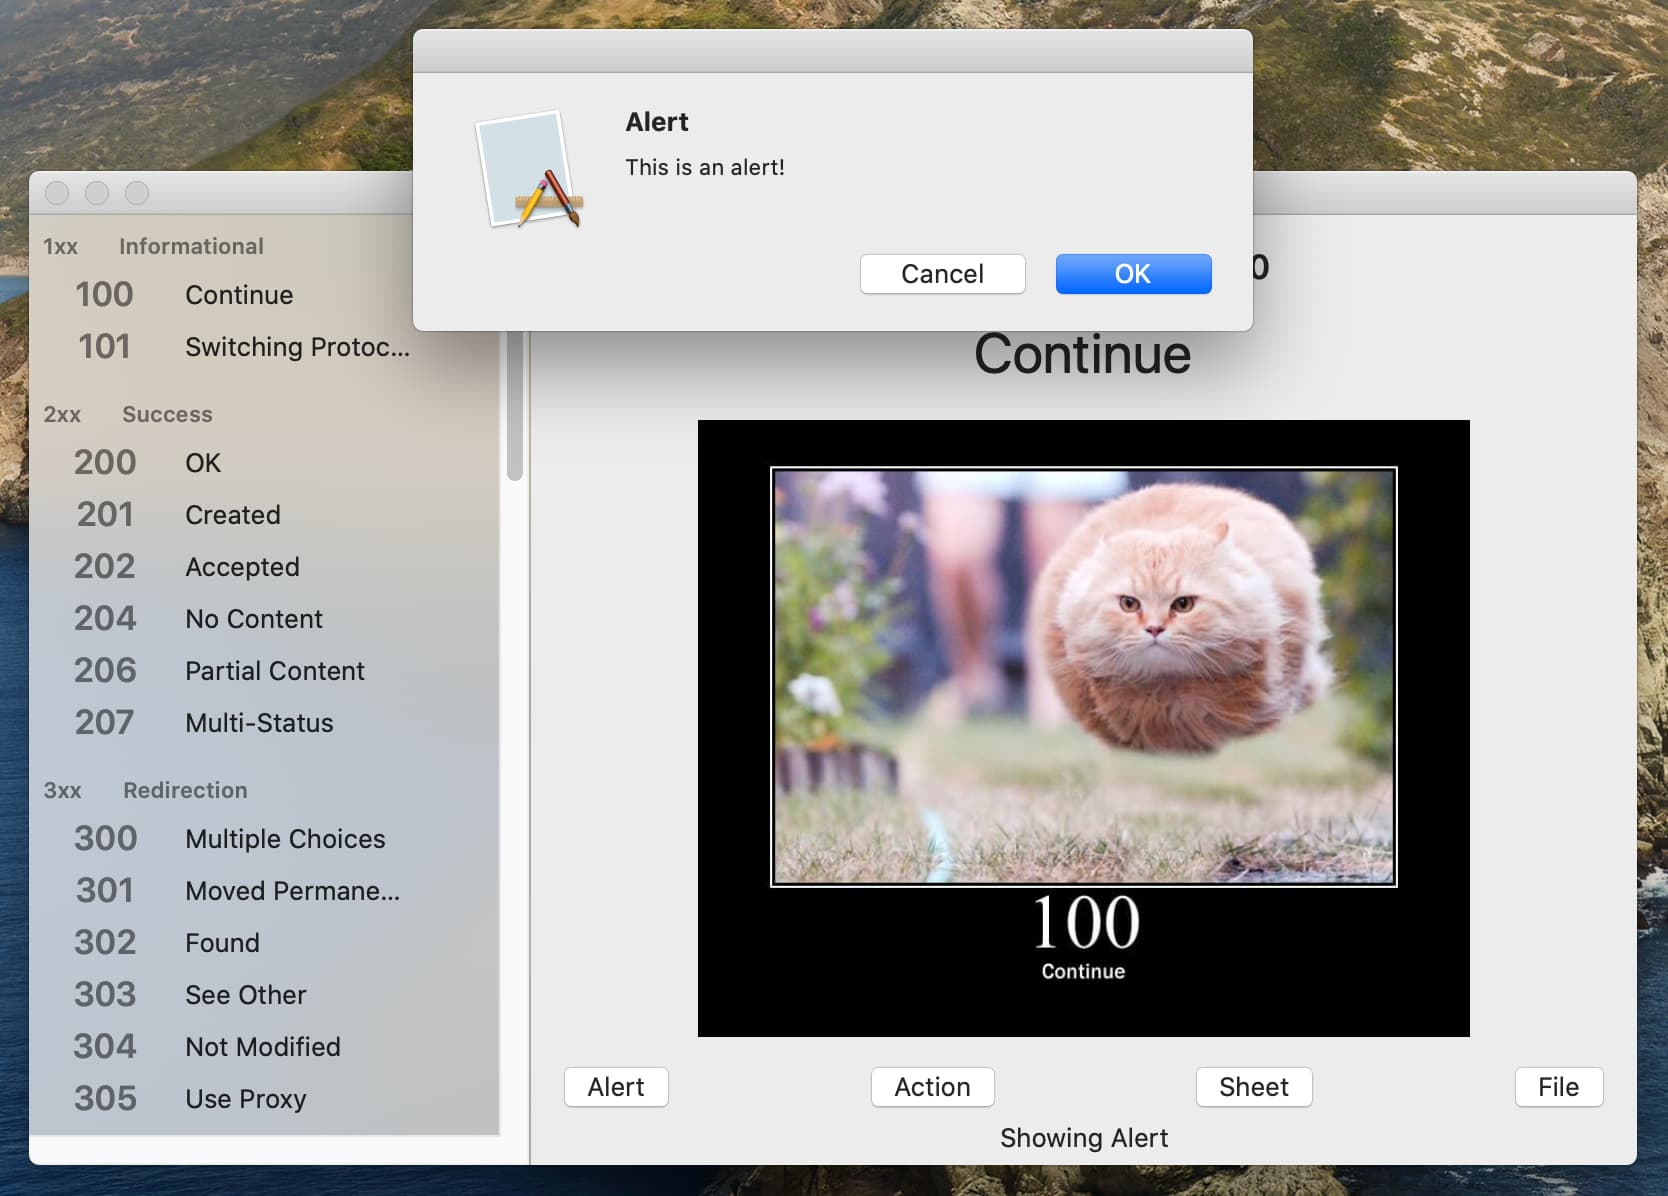This screenshot has height=1196, width=1668.
Task: Dismiss the alert with Cancel
Action: [x=942, y=274]
